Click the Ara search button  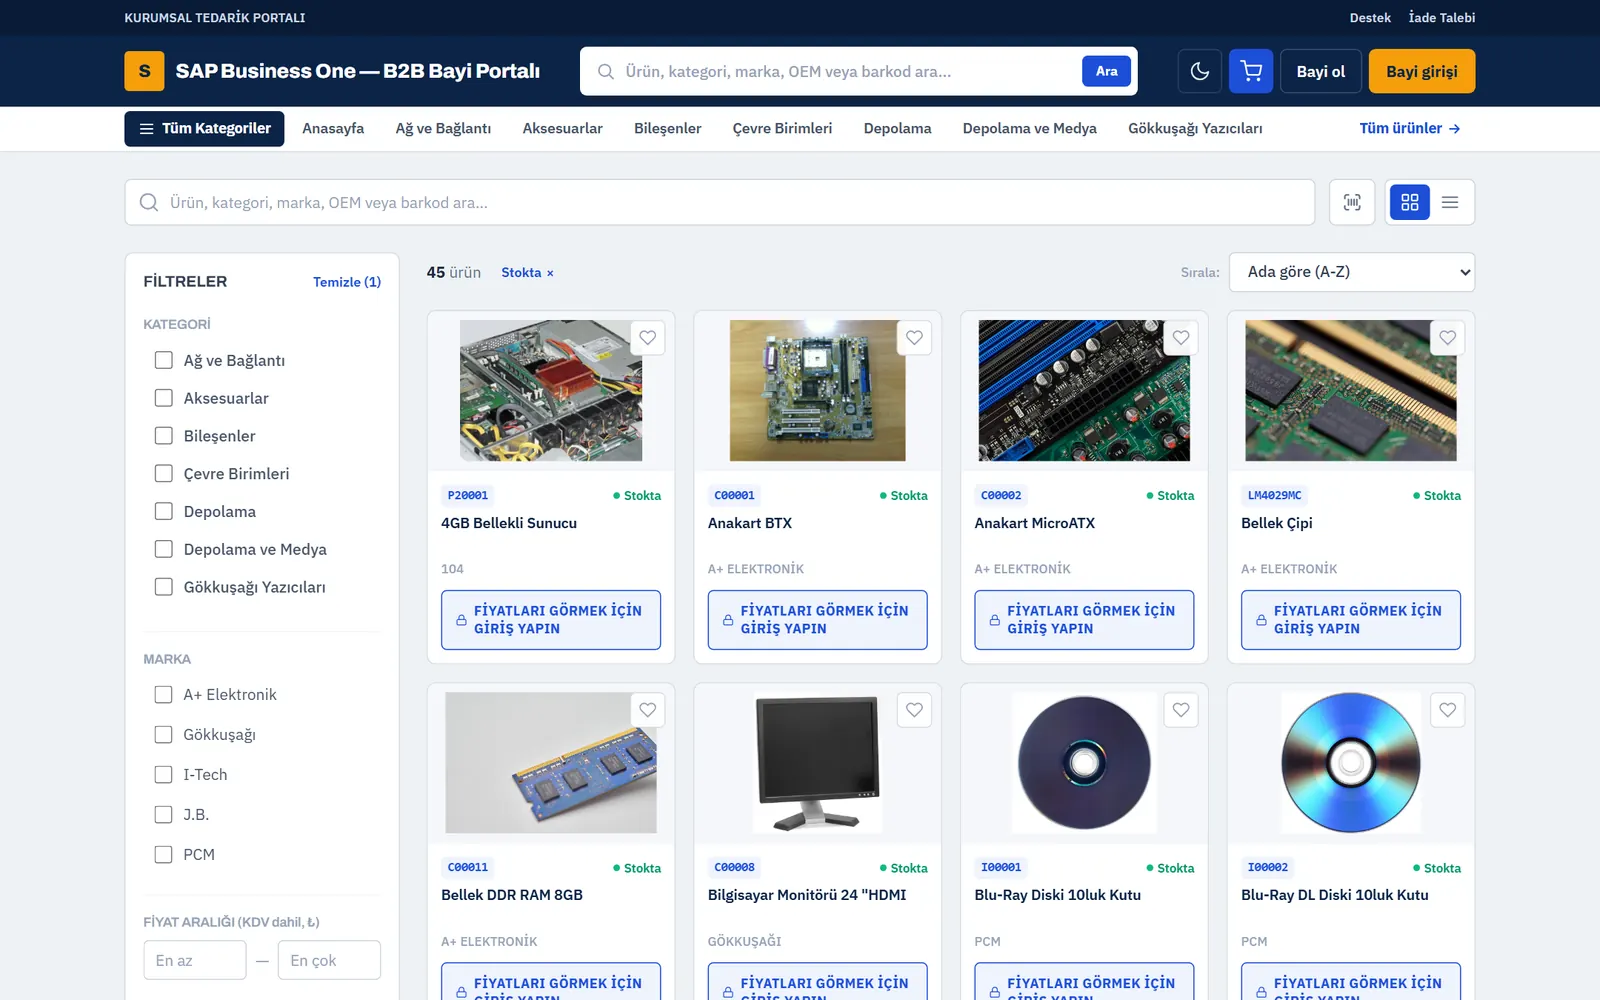pos(1106,71)
